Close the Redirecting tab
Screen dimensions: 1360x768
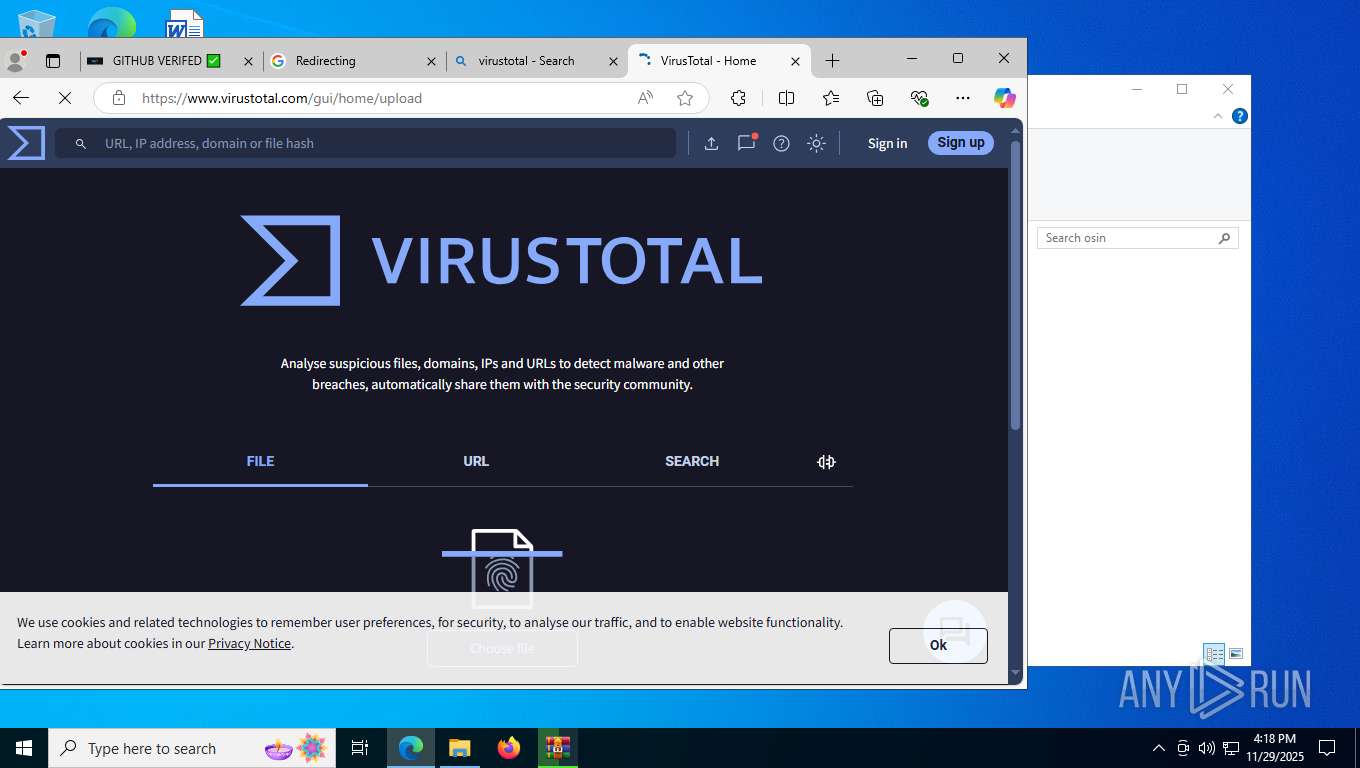[431, 61]
